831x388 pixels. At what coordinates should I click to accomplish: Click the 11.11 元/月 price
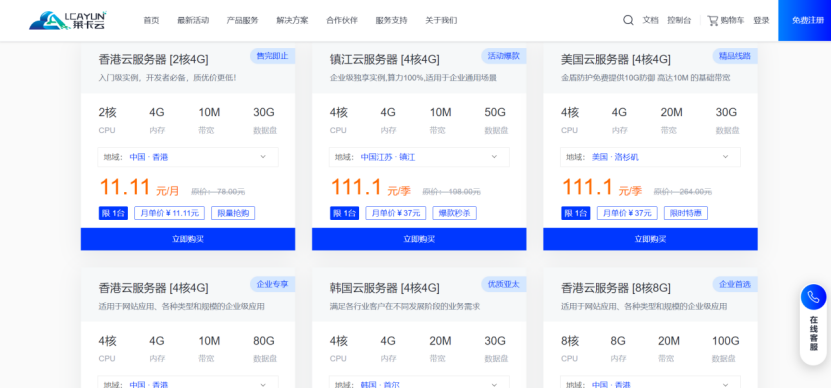139,188
